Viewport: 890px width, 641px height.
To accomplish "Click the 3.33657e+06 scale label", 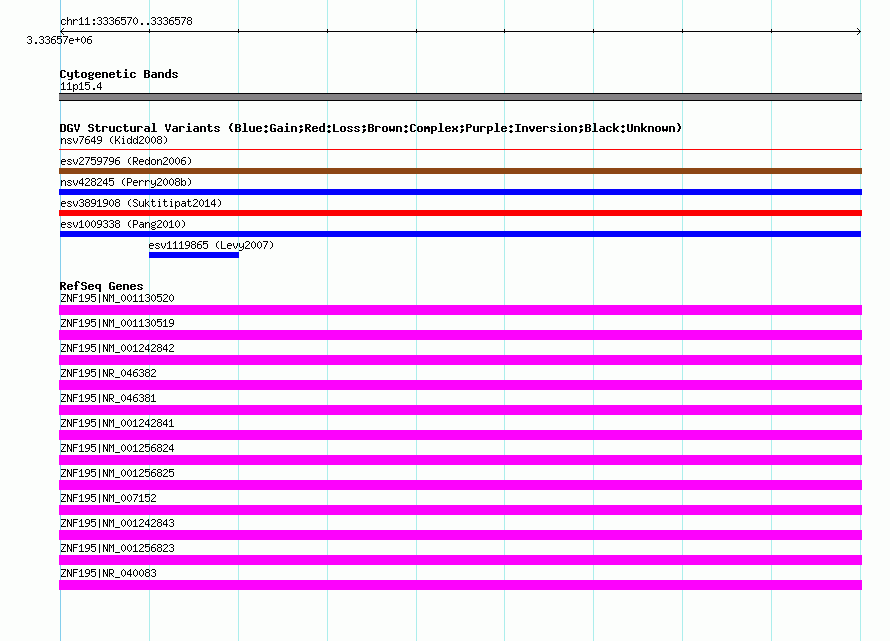I will coord(59,40).
